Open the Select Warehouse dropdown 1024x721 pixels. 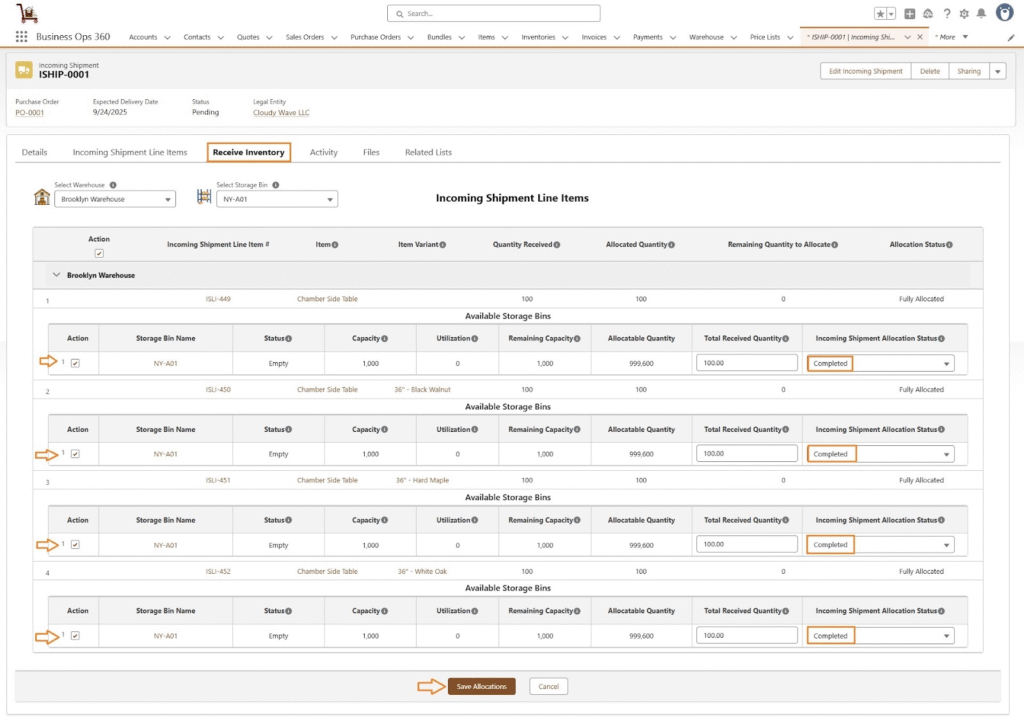[115, 199]
